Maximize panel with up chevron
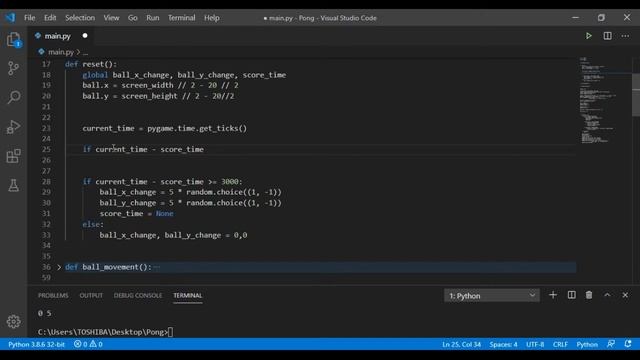Image resolution: width=640 pixels, height=360 pixels. (607, 295)
